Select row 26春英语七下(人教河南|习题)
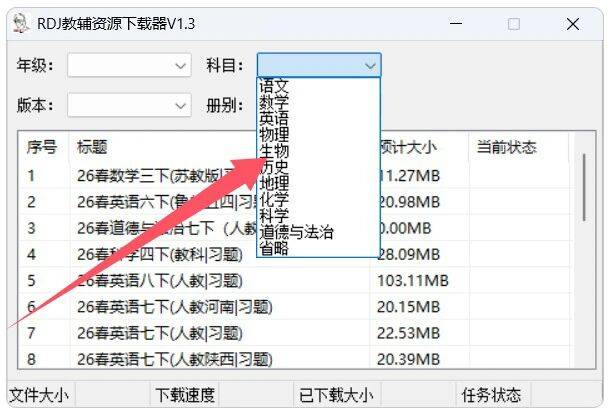Image resolution: width=610 pixels, height=419 pixels. coord(174,306)
